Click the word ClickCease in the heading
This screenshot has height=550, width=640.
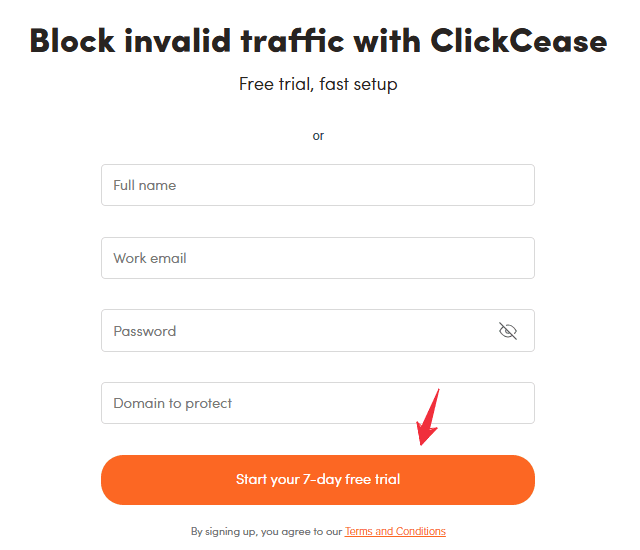519,41
